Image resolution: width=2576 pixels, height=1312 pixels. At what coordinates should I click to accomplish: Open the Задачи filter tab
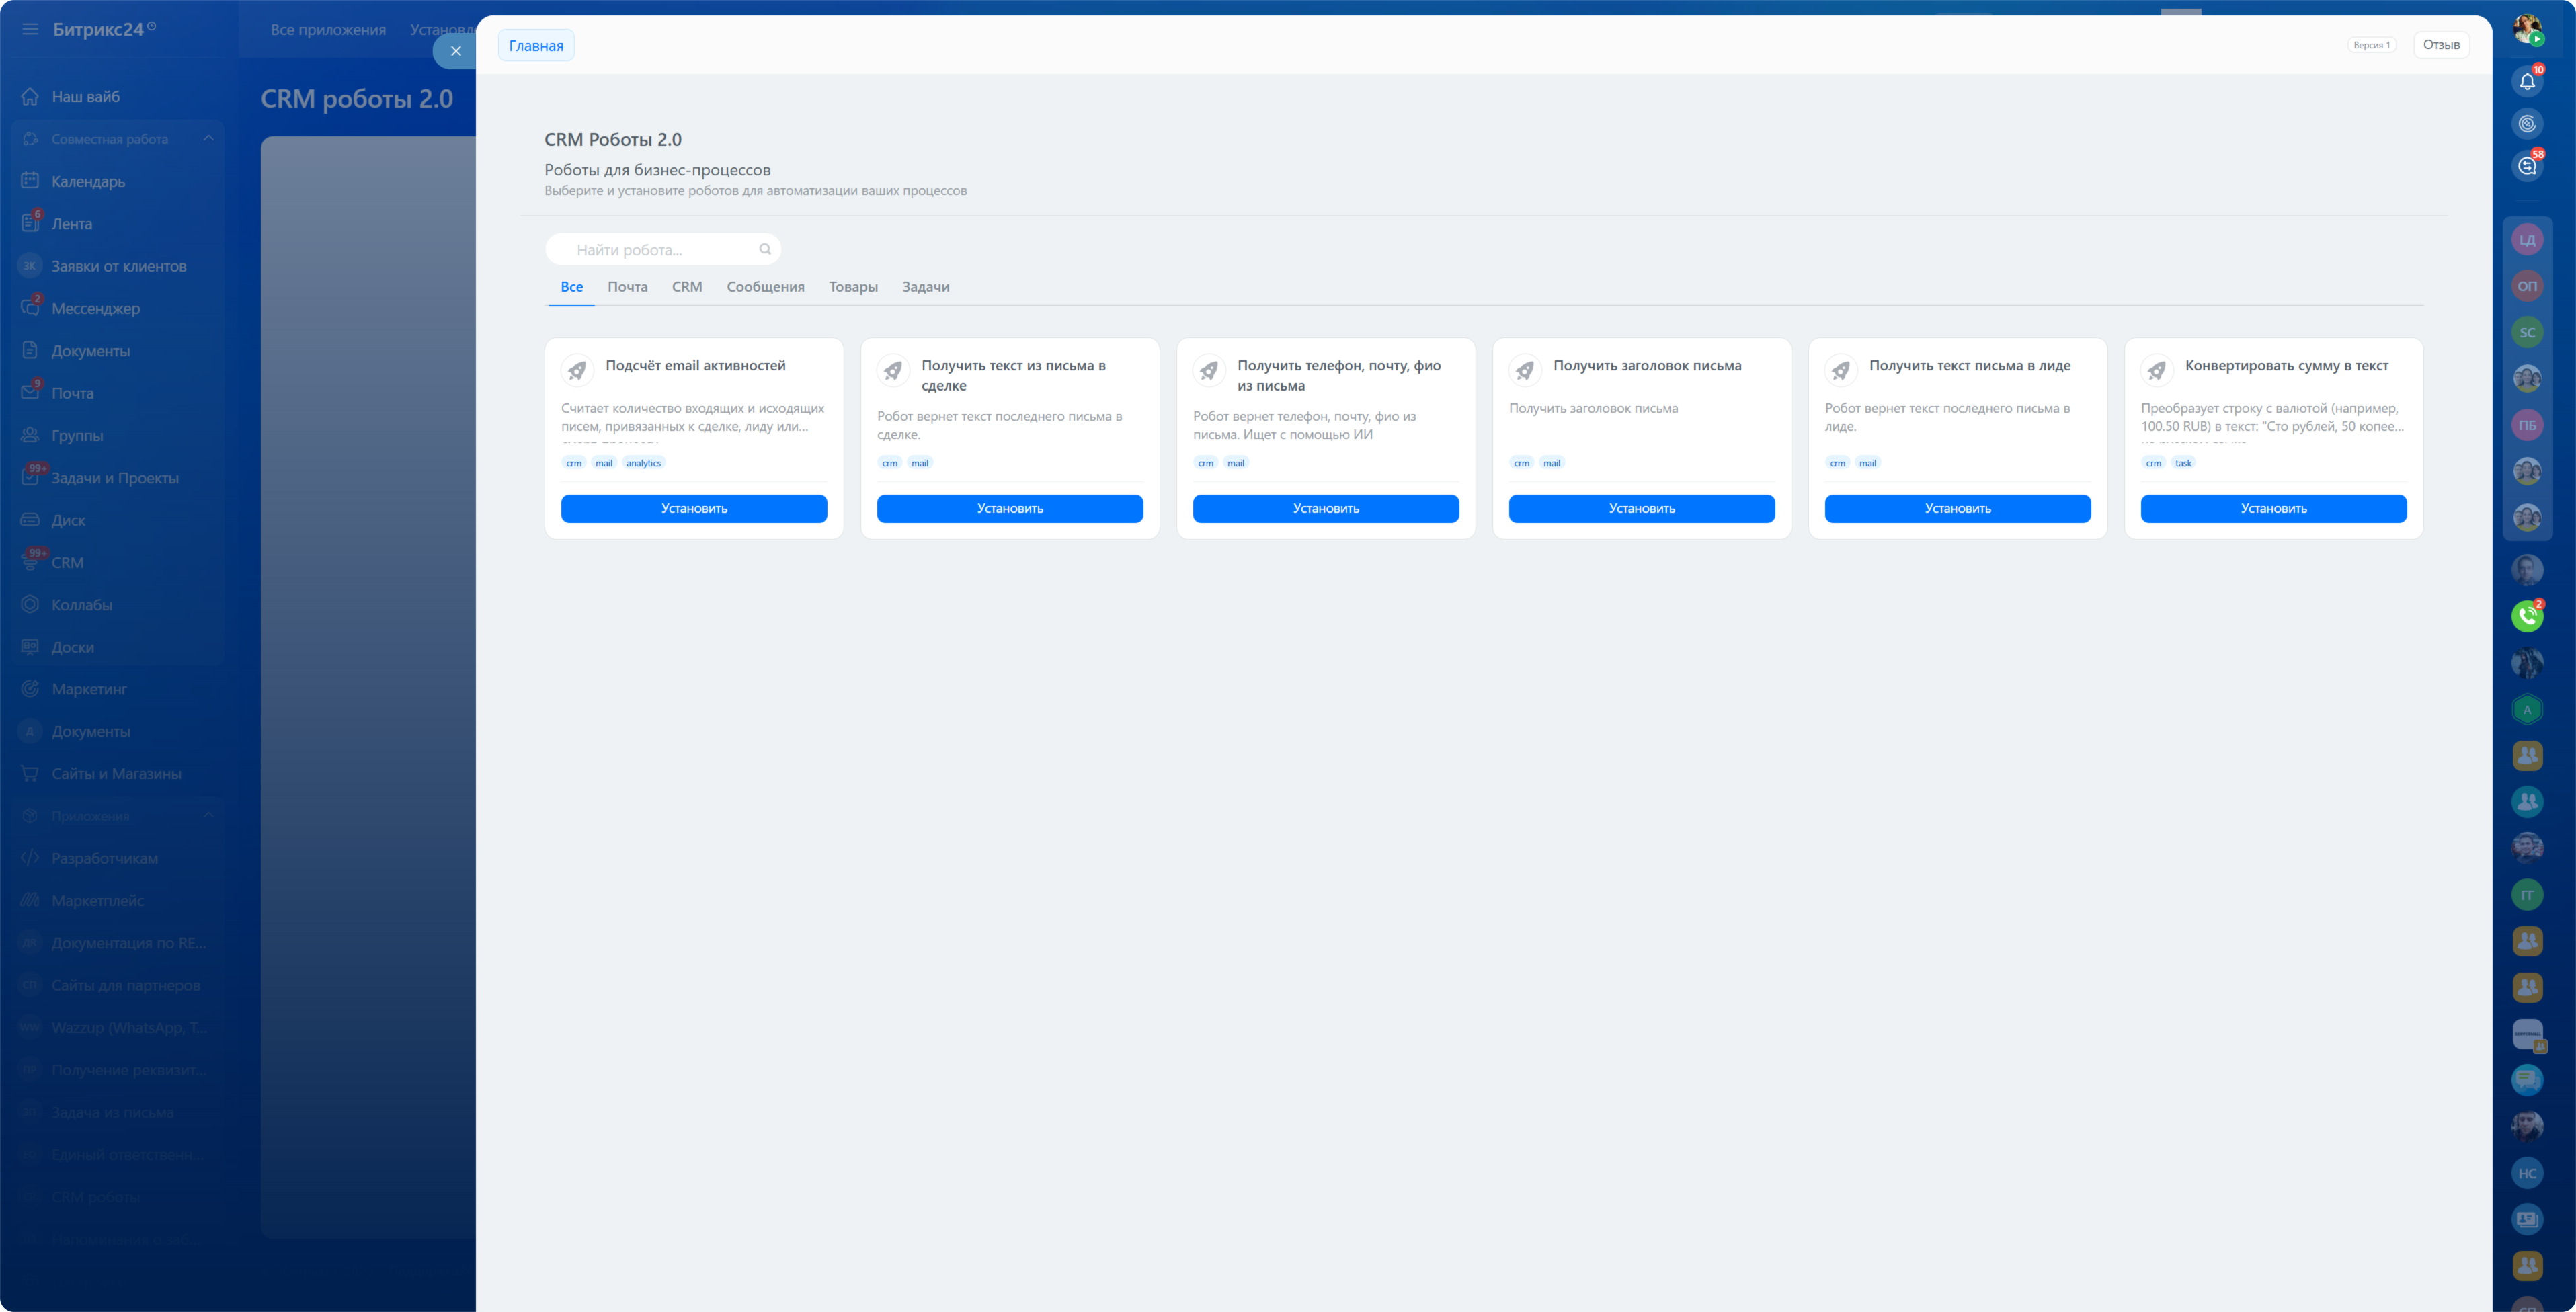pos(925,287)
